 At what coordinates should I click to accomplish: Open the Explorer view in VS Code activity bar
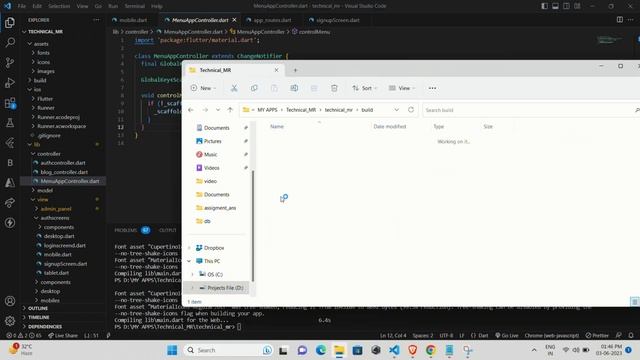tap(10, 22)
